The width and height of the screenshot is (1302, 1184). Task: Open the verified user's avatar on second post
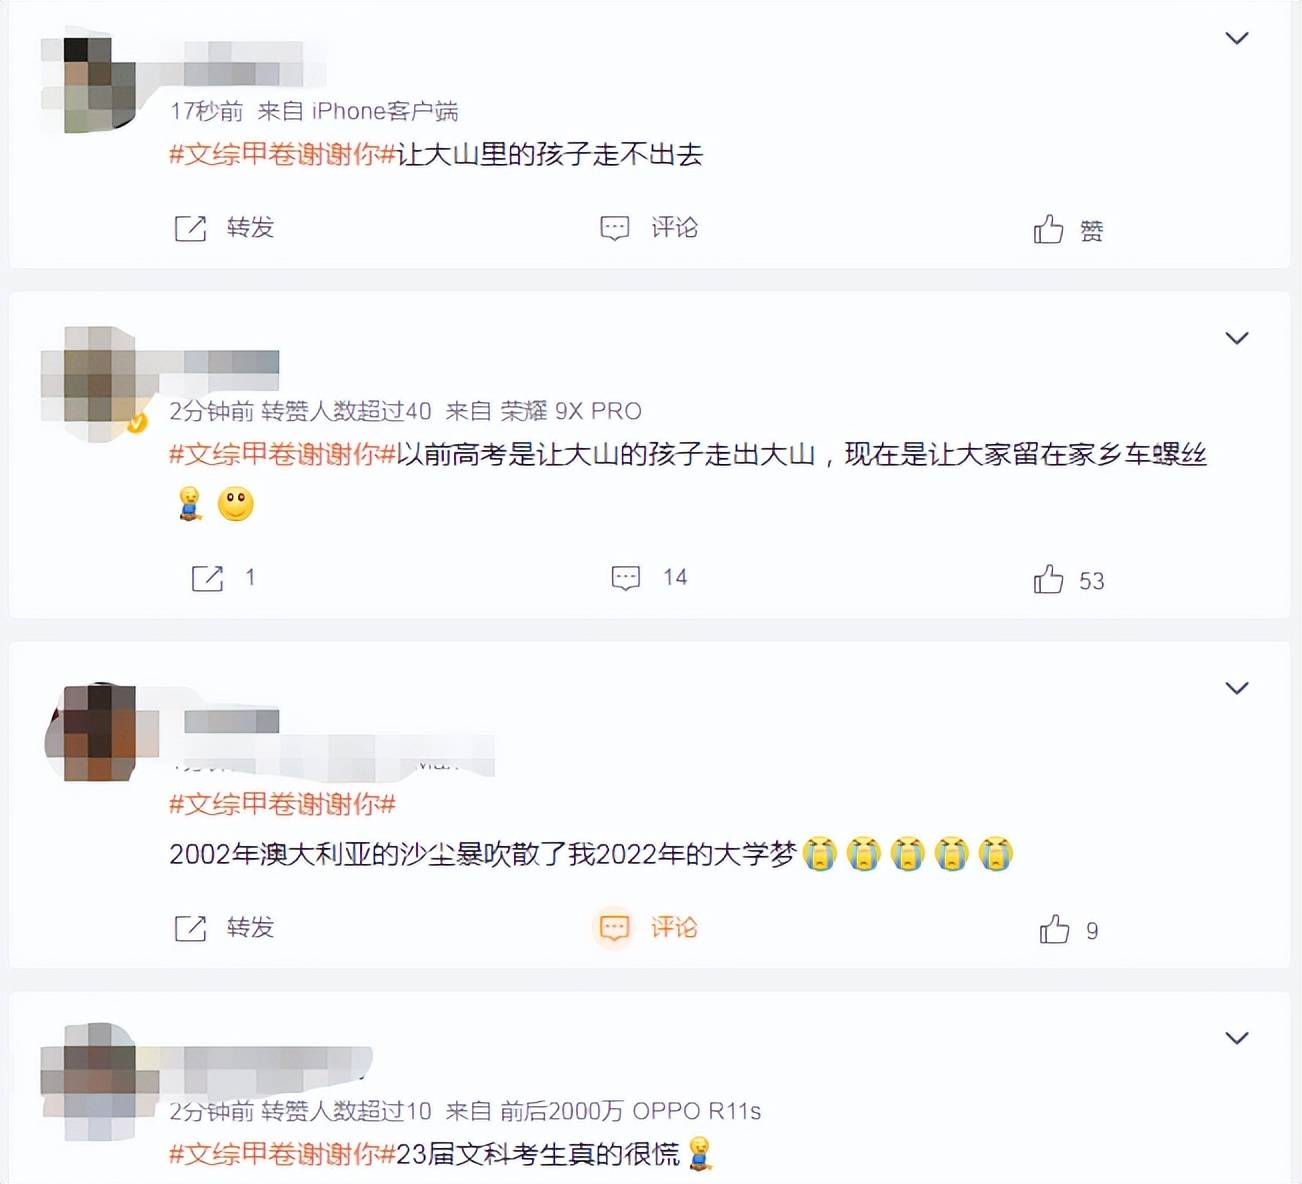click(x=92, y=384)
